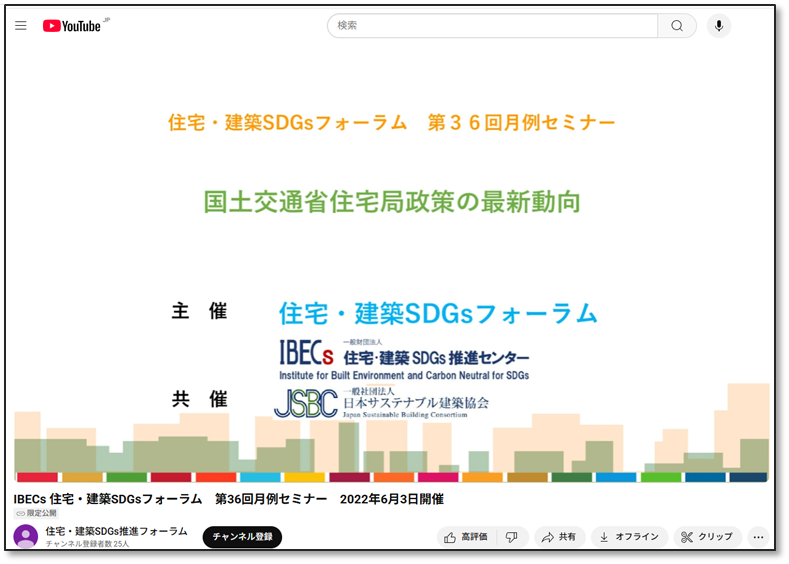Screen dimensions: 789x564
Task: Open 住宅・建築SDGs推進フォーラム channel name link
Action: click(x=116, y=531)
